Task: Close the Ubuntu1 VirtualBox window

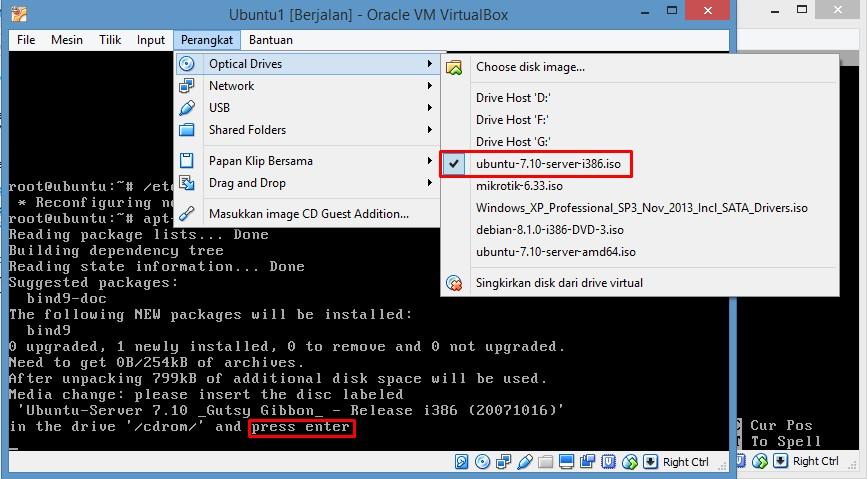Action: 708,10
